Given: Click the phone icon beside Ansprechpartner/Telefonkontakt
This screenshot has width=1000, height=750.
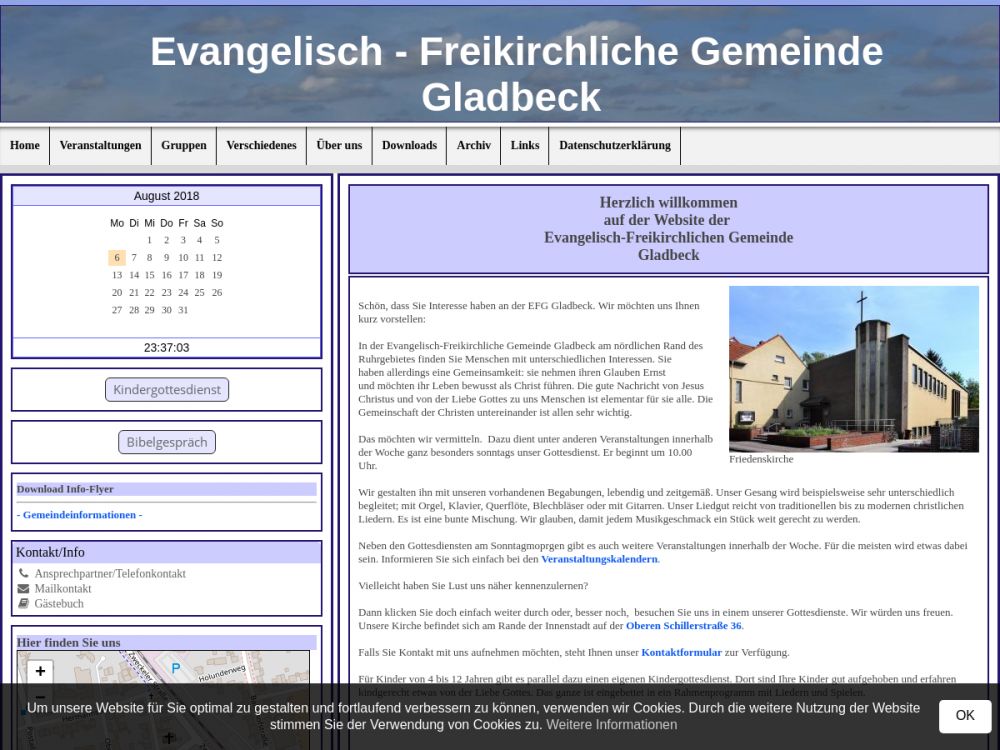Looking at the screenshot, I should 24,574.
